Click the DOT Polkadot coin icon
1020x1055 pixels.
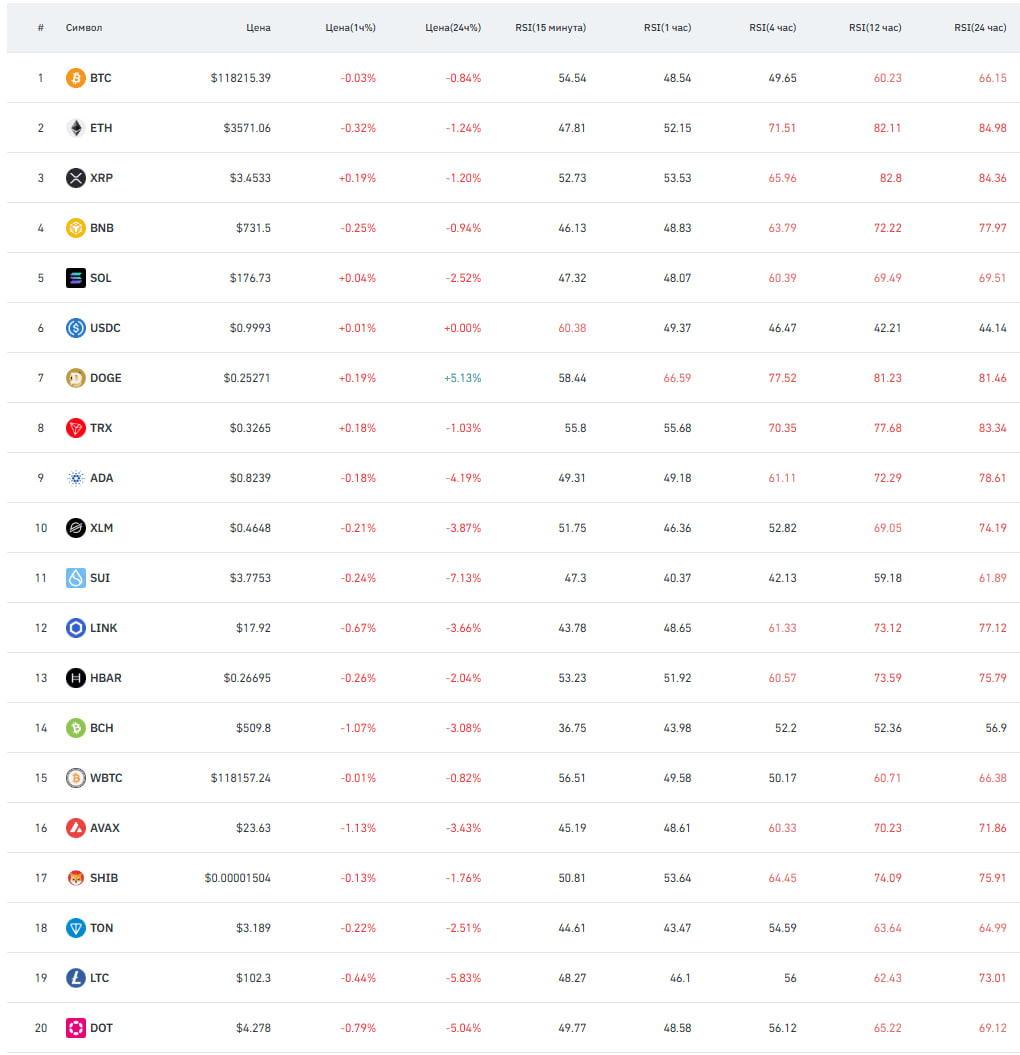click(75, 1028)
